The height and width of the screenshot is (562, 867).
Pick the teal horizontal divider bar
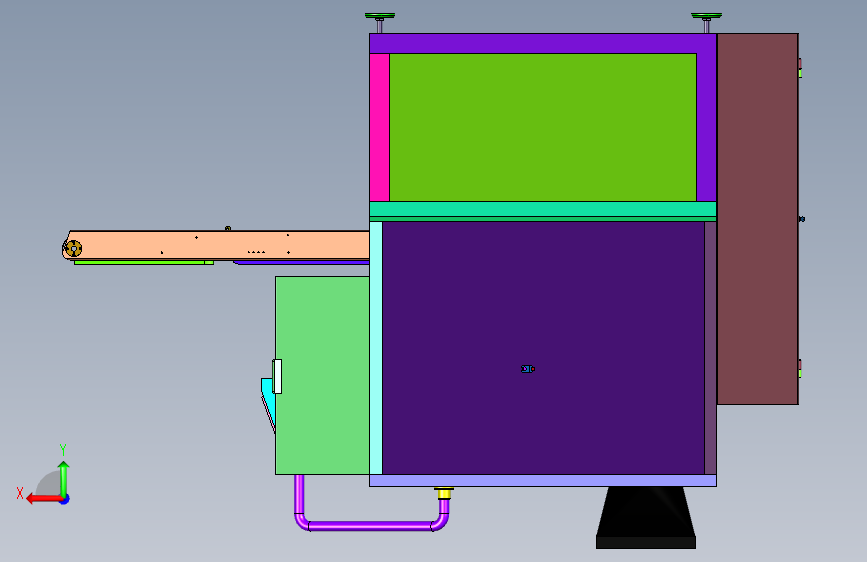[x=542, y=209]
